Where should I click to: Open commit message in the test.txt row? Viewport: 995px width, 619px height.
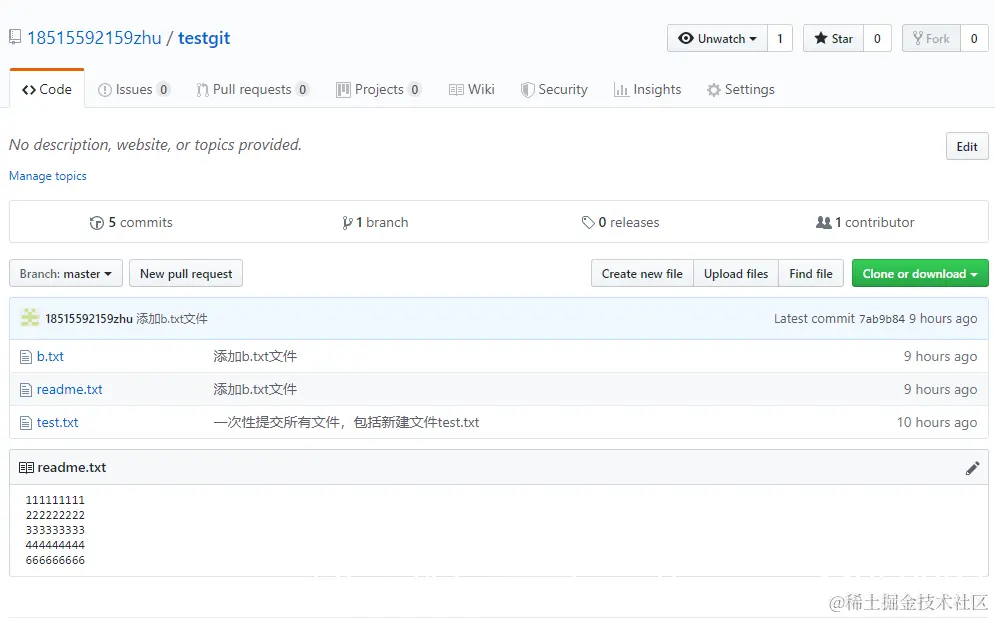click(346, 423)
